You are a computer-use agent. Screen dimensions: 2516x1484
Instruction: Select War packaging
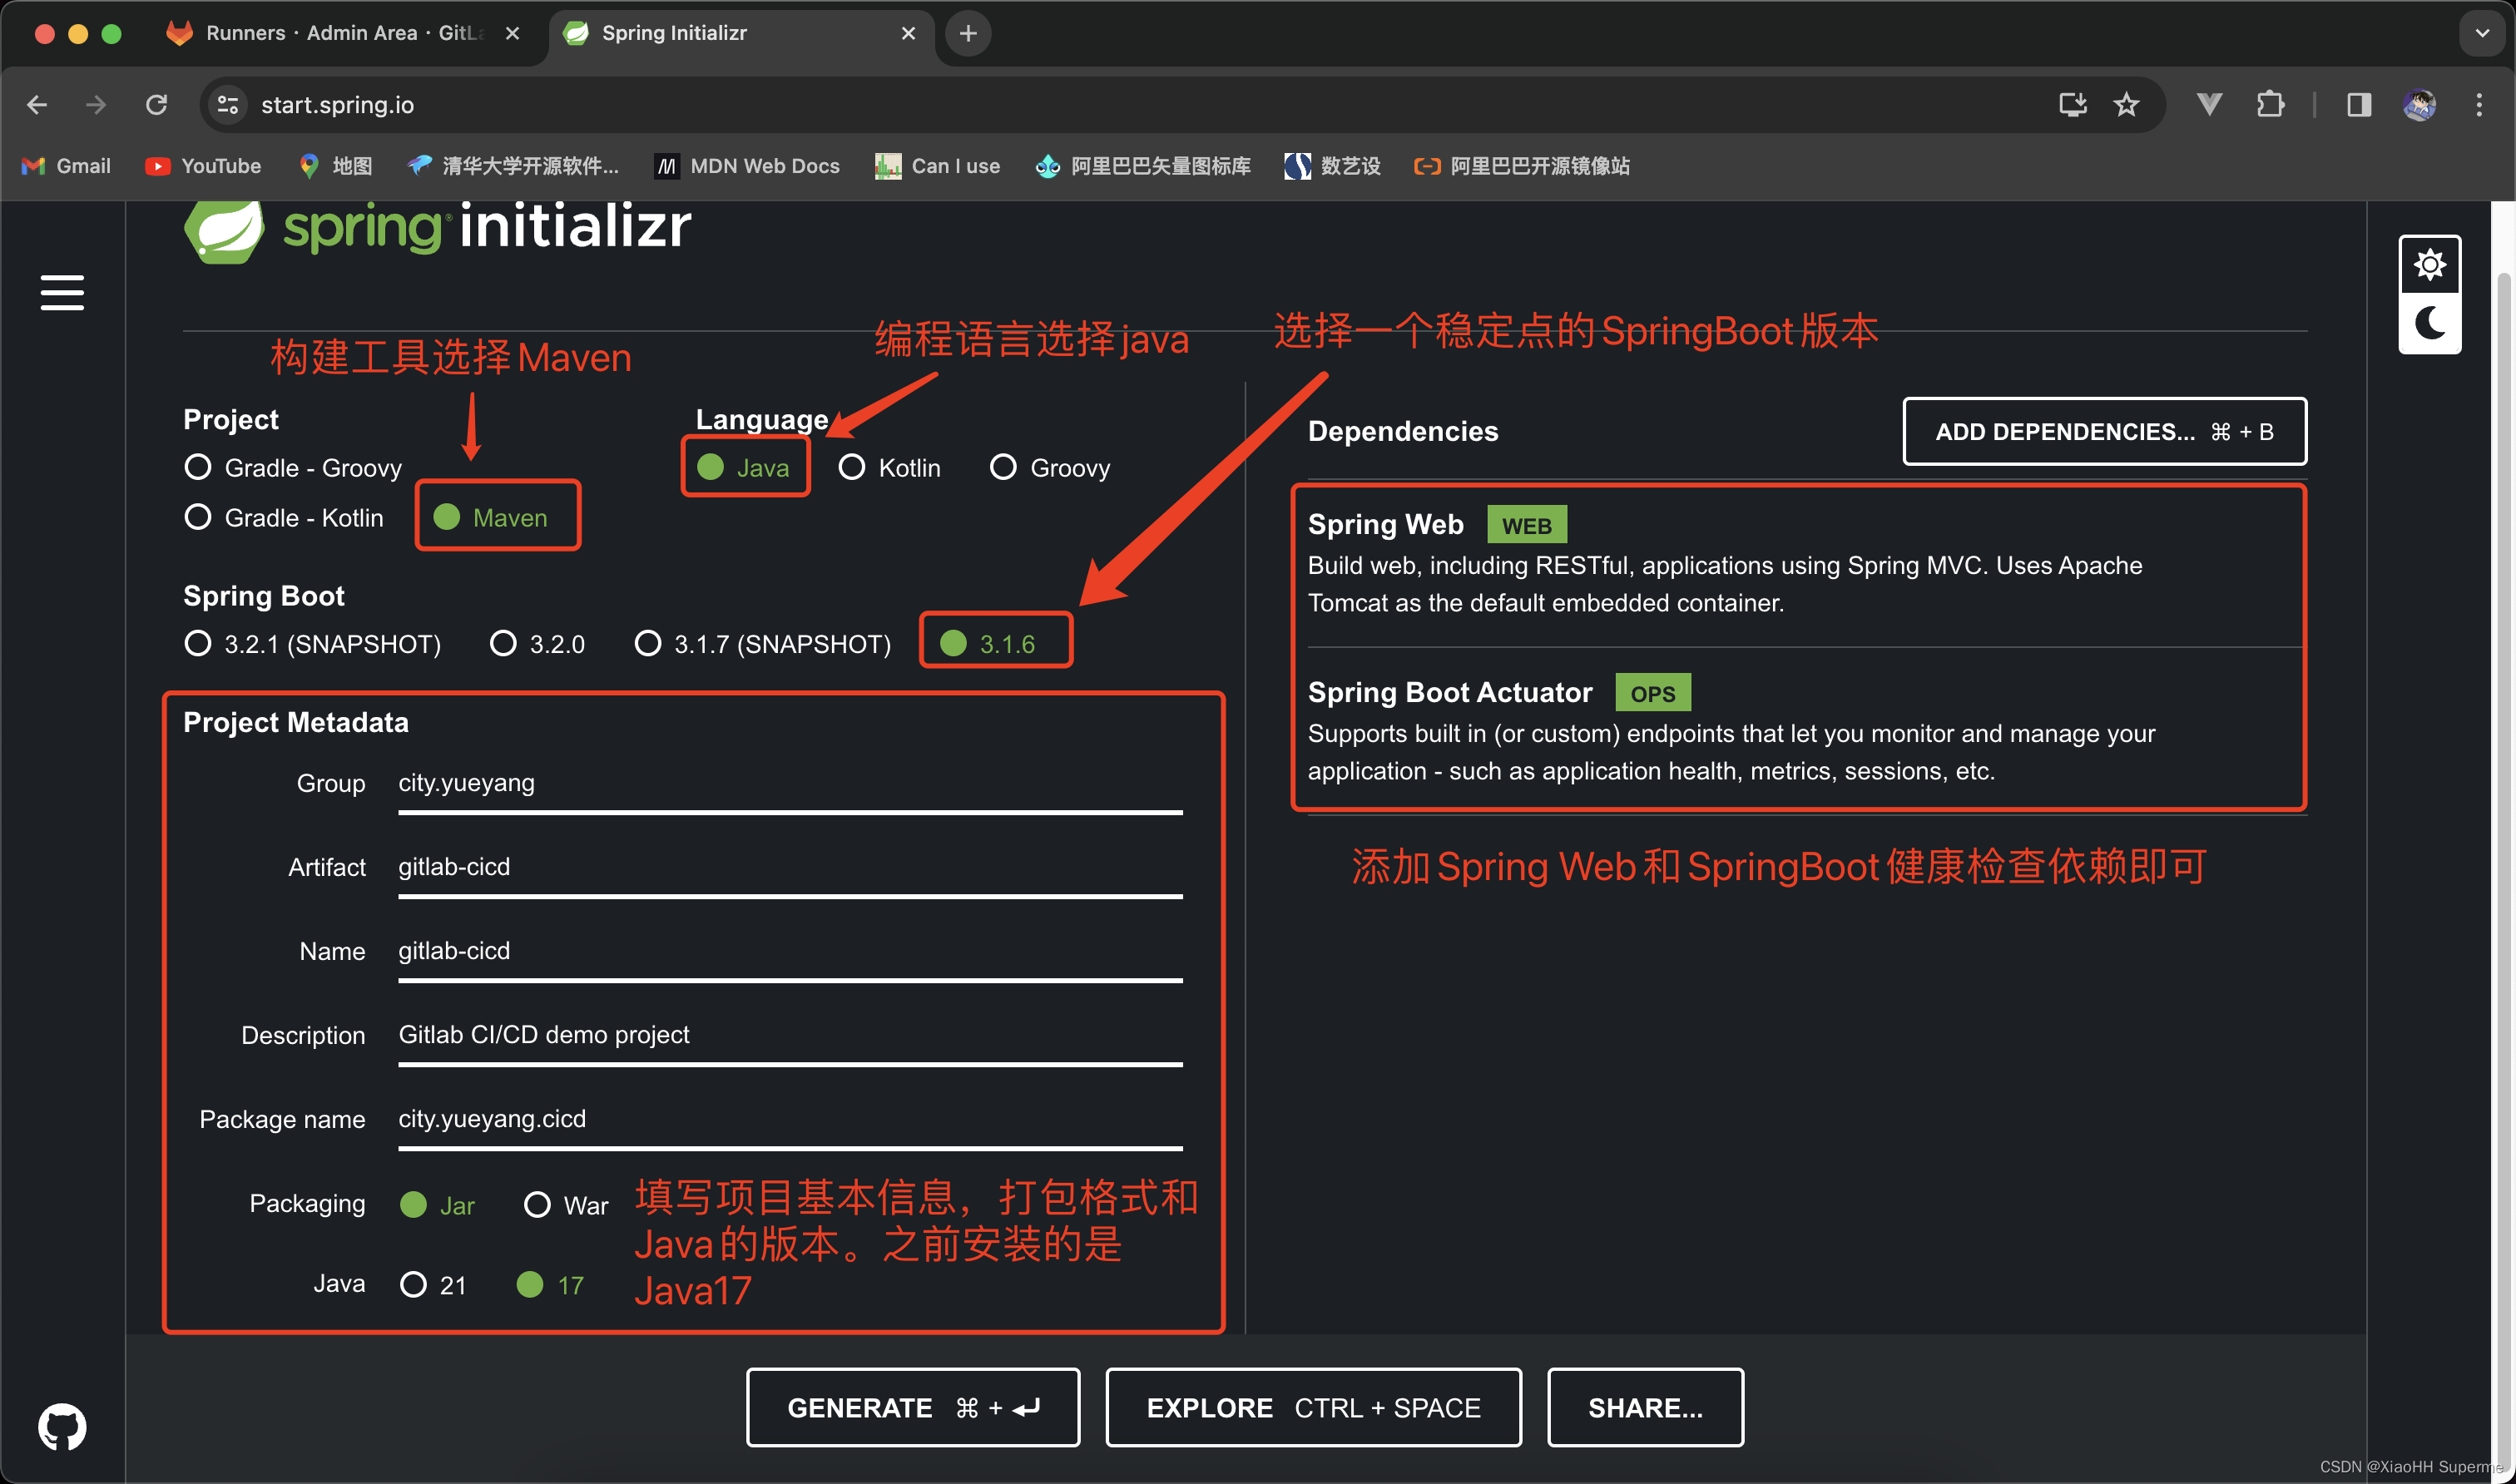[x=538, y=1204]
